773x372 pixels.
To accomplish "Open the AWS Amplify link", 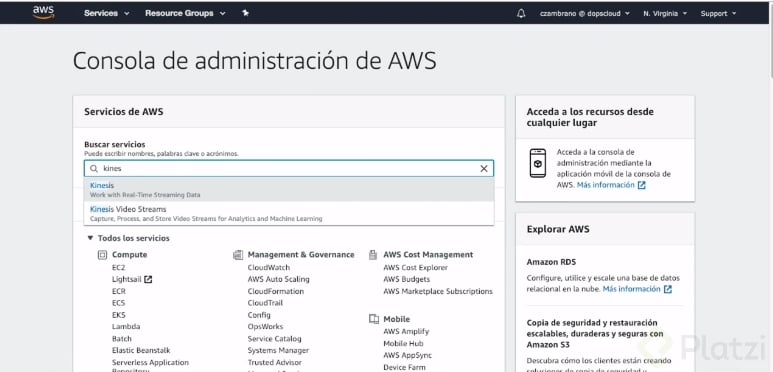I will (406, 332).
